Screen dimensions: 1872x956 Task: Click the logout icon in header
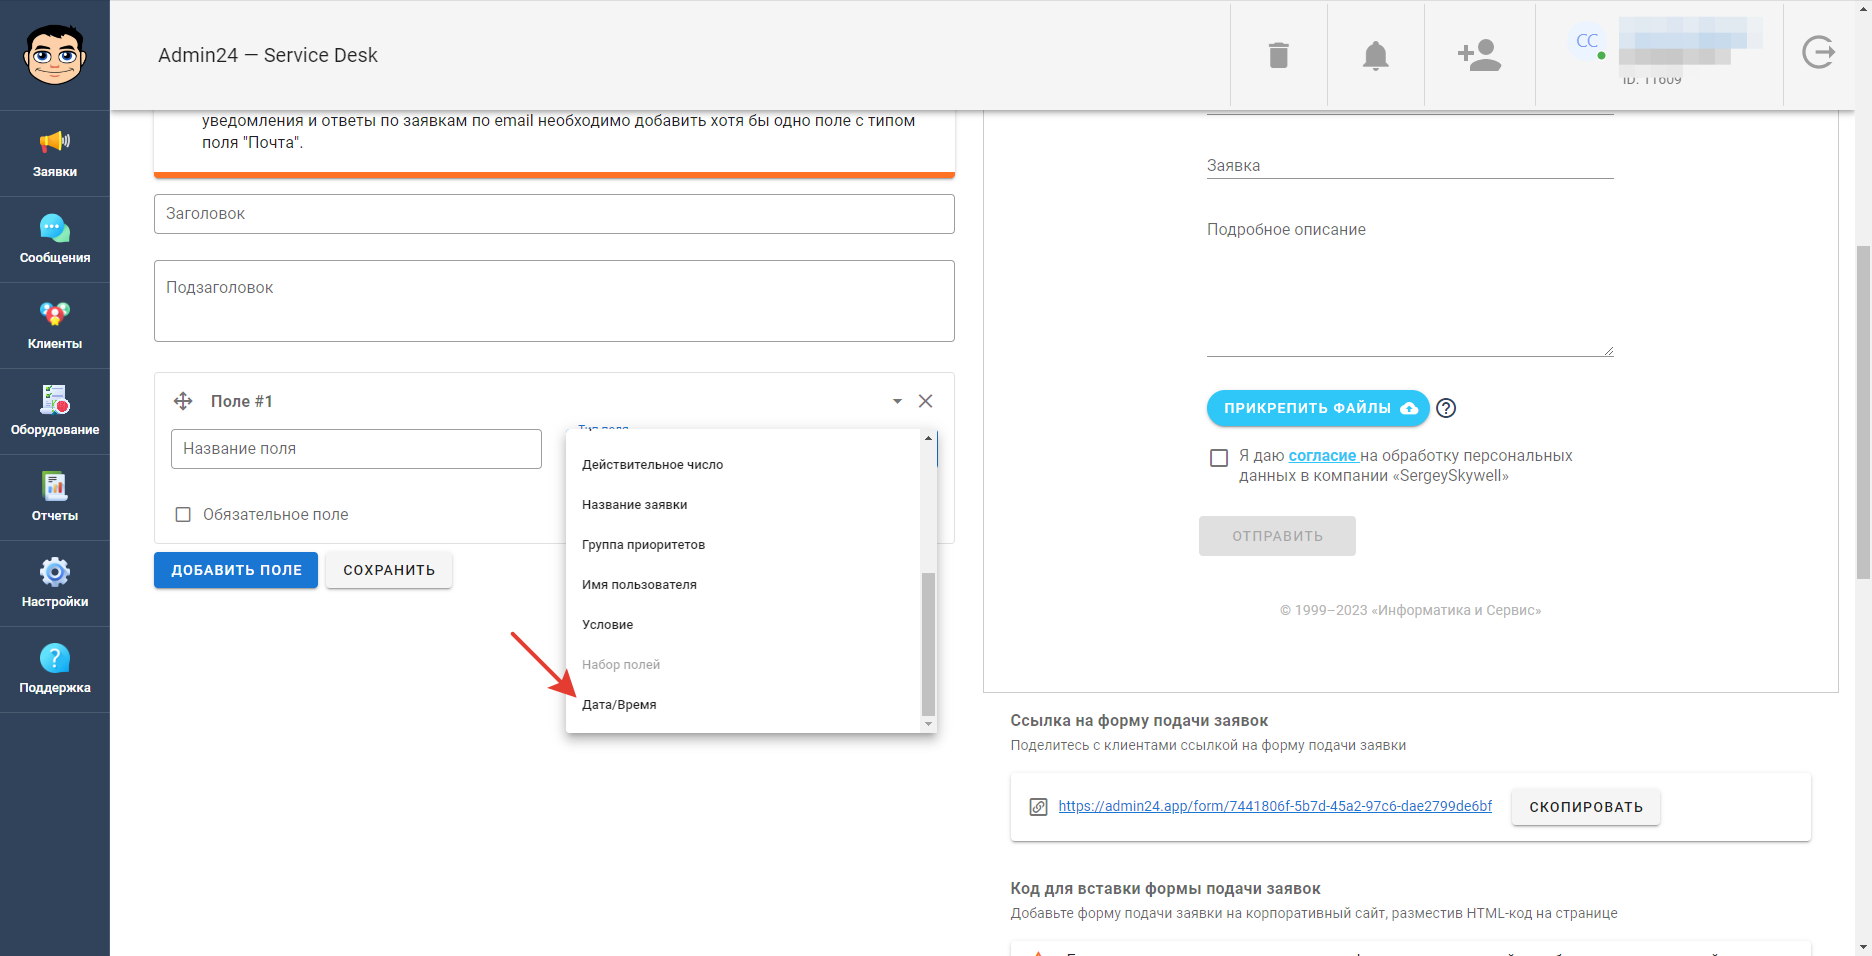tap(1818, 52)
